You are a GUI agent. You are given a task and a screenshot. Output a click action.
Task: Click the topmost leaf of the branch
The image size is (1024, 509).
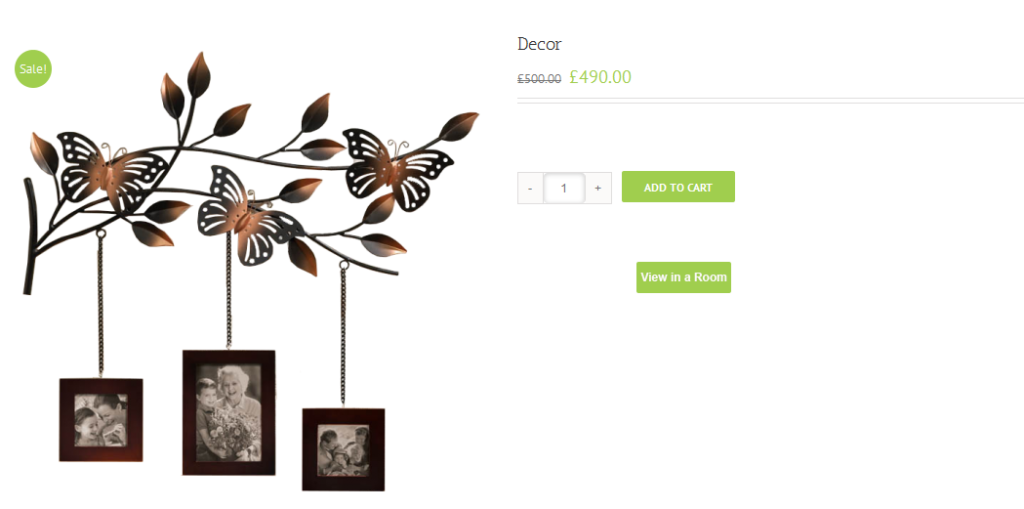click(x=199, y=75)
